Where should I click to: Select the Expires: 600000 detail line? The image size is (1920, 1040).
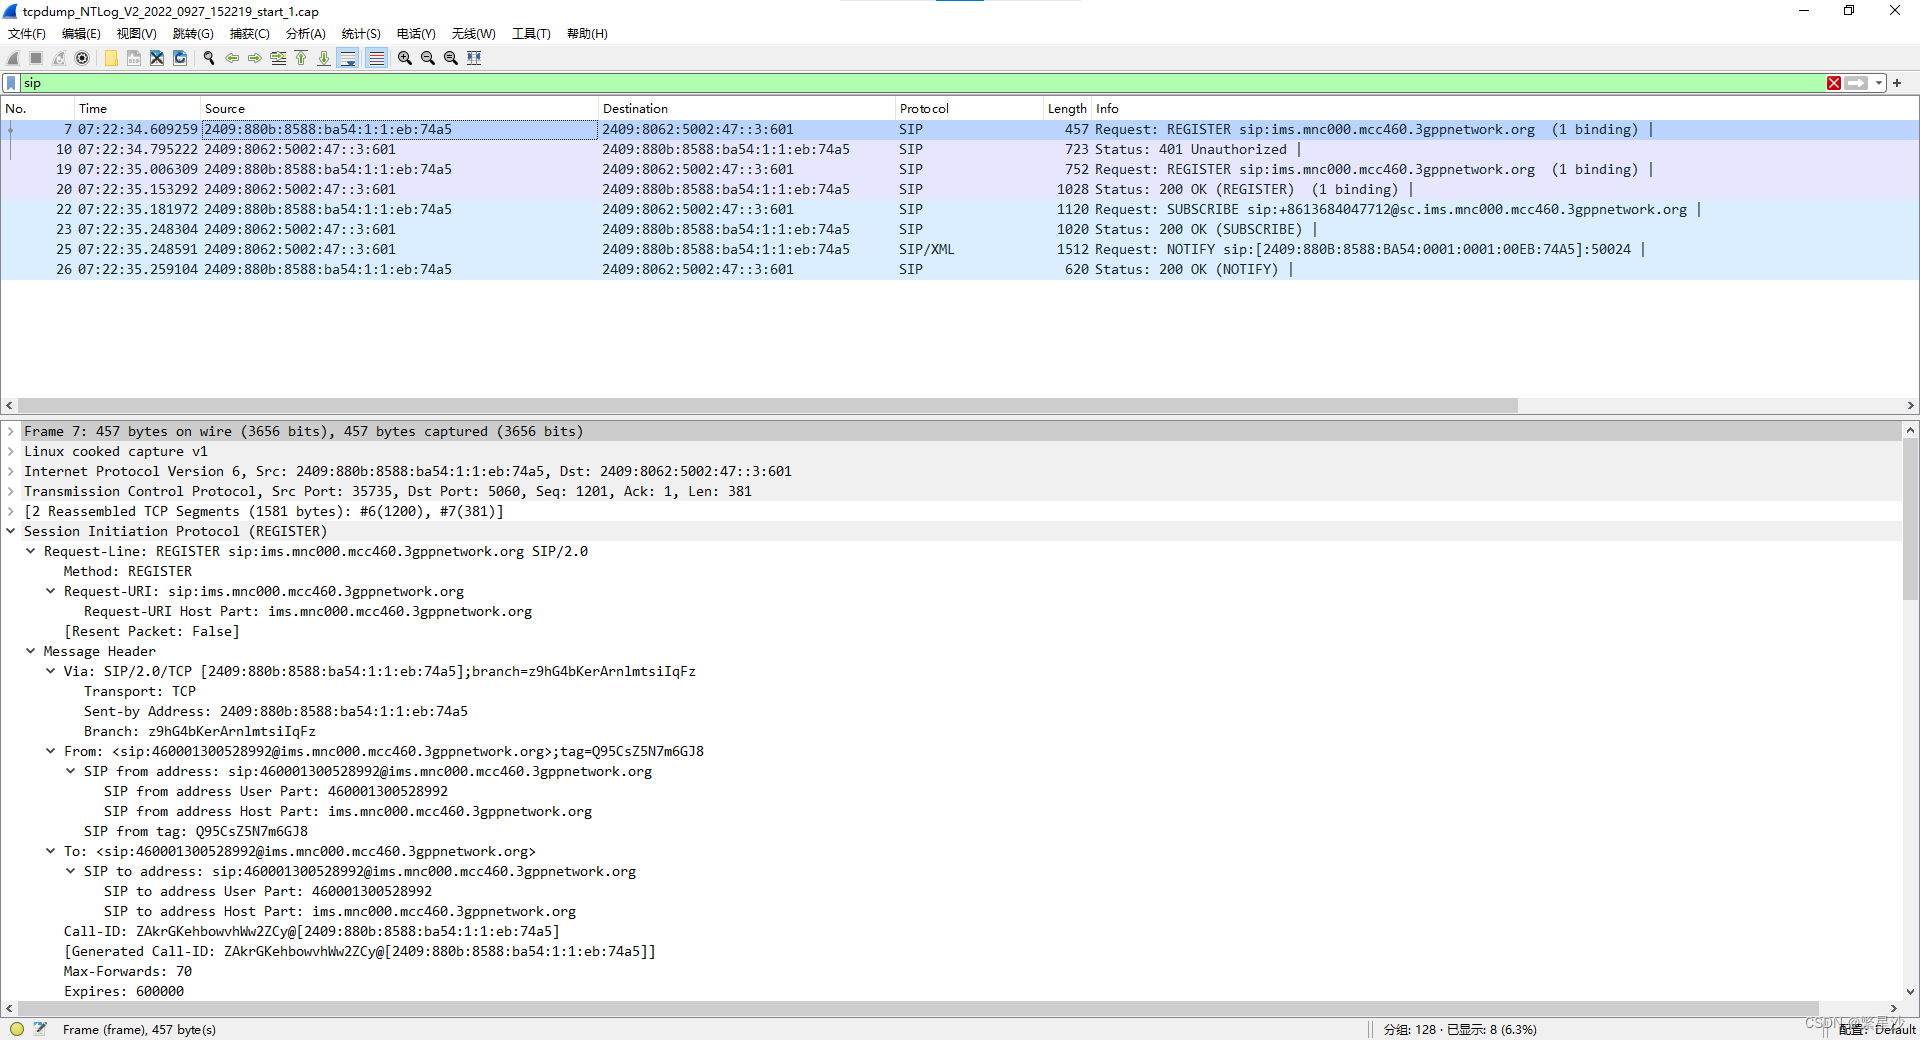pyautogui.click(x=124, y=991)
